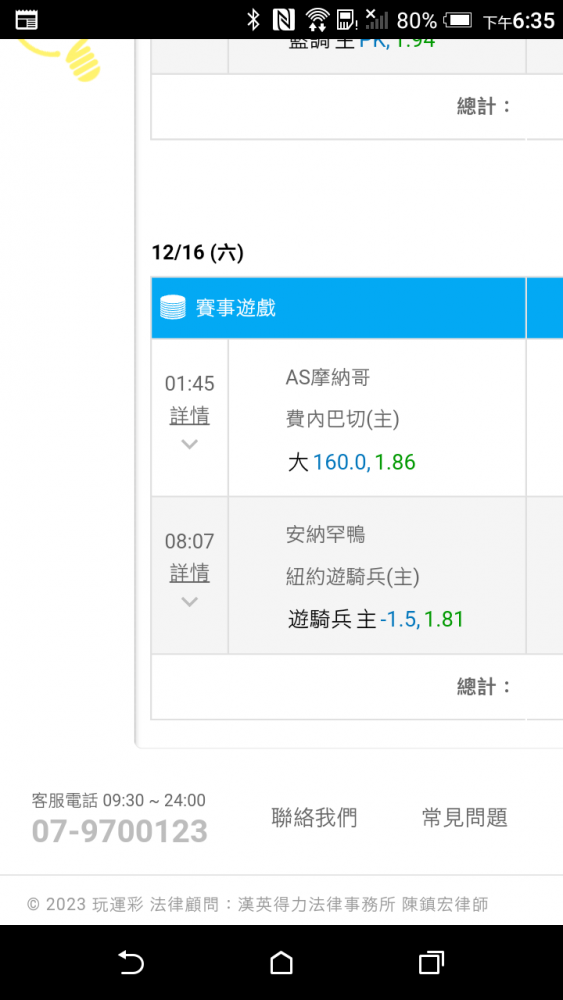Tap the Android home navigation icon
Viewport: 563px width, 1000px height.
[281, 962]
